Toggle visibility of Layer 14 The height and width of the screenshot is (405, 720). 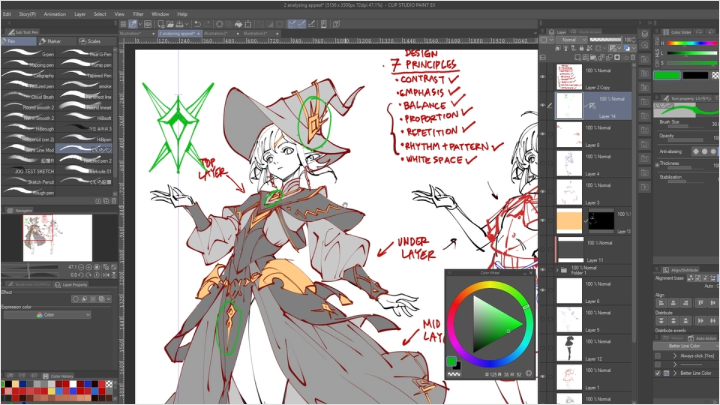tap(543, 105)
